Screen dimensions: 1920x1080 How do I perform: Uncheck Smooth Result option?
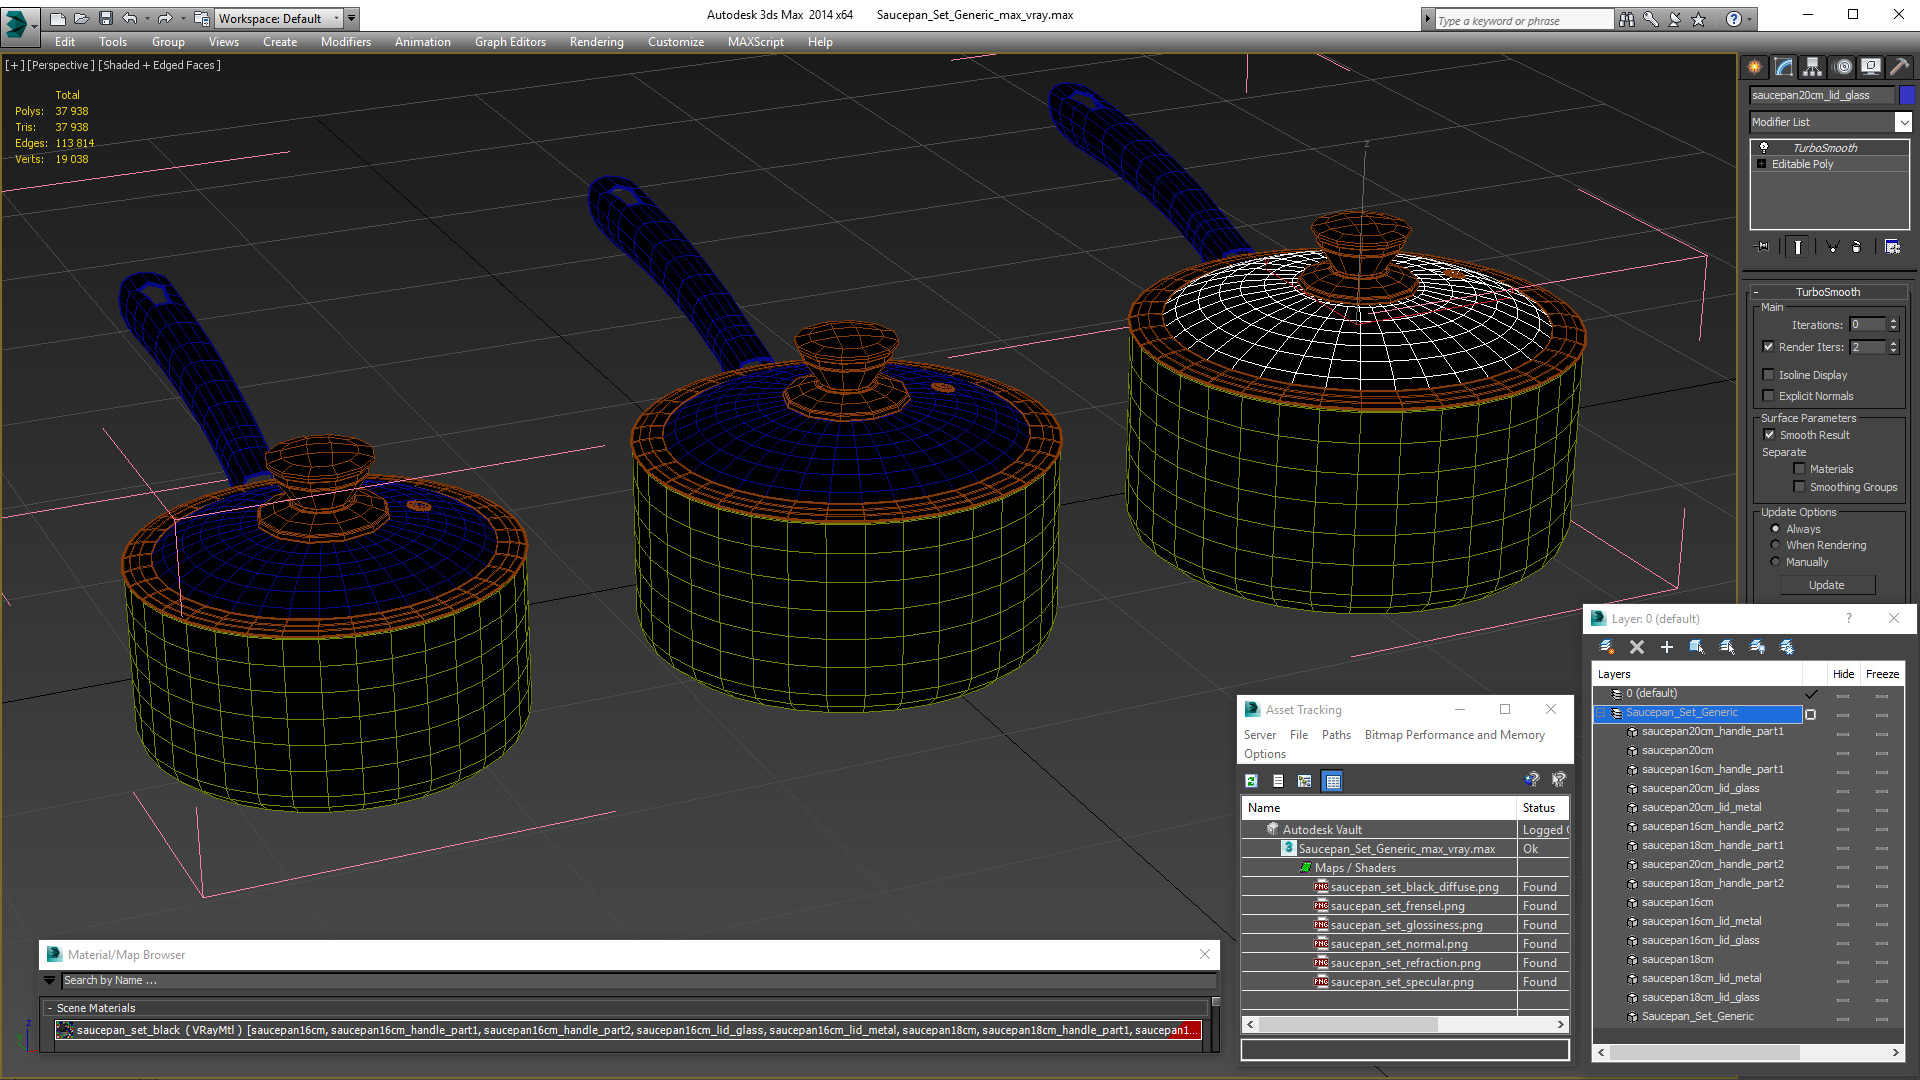click(x=1769, y=435)
